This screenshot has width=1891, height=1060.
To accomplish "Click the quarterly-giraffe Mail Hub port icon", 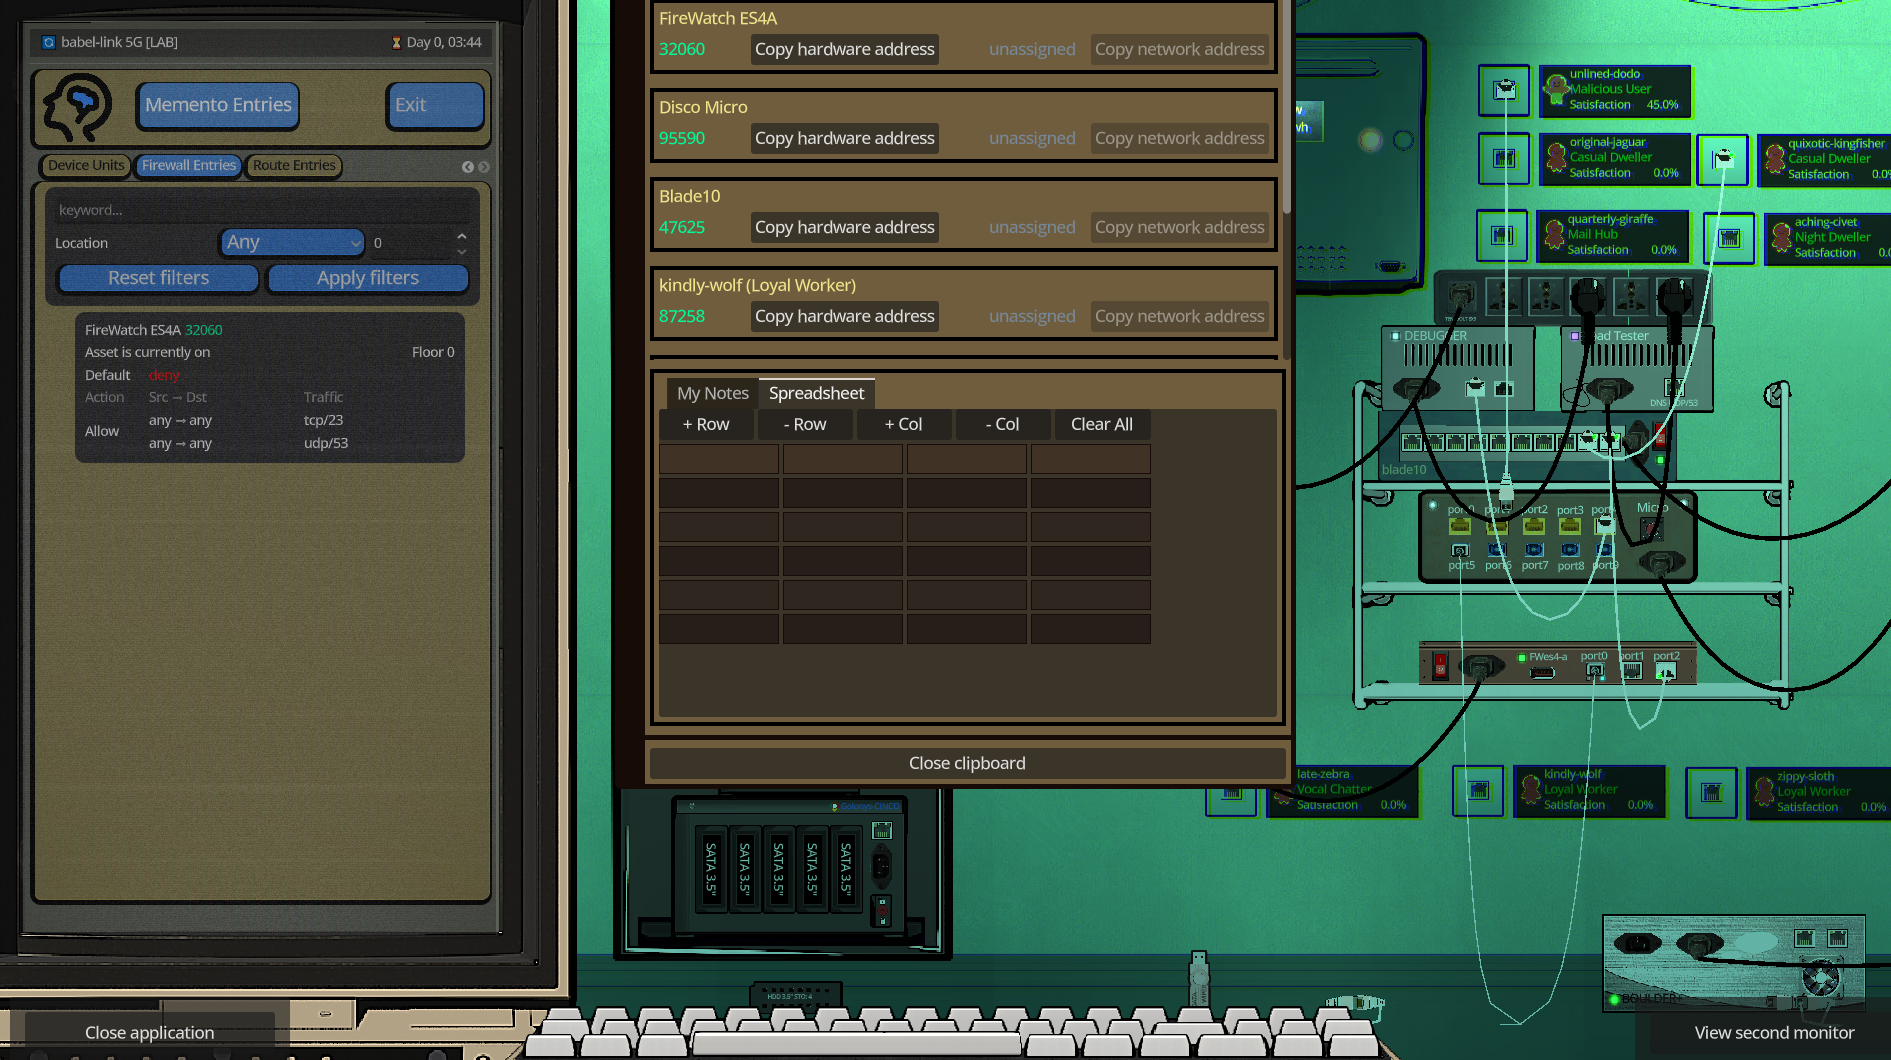I will point(1502,235).
